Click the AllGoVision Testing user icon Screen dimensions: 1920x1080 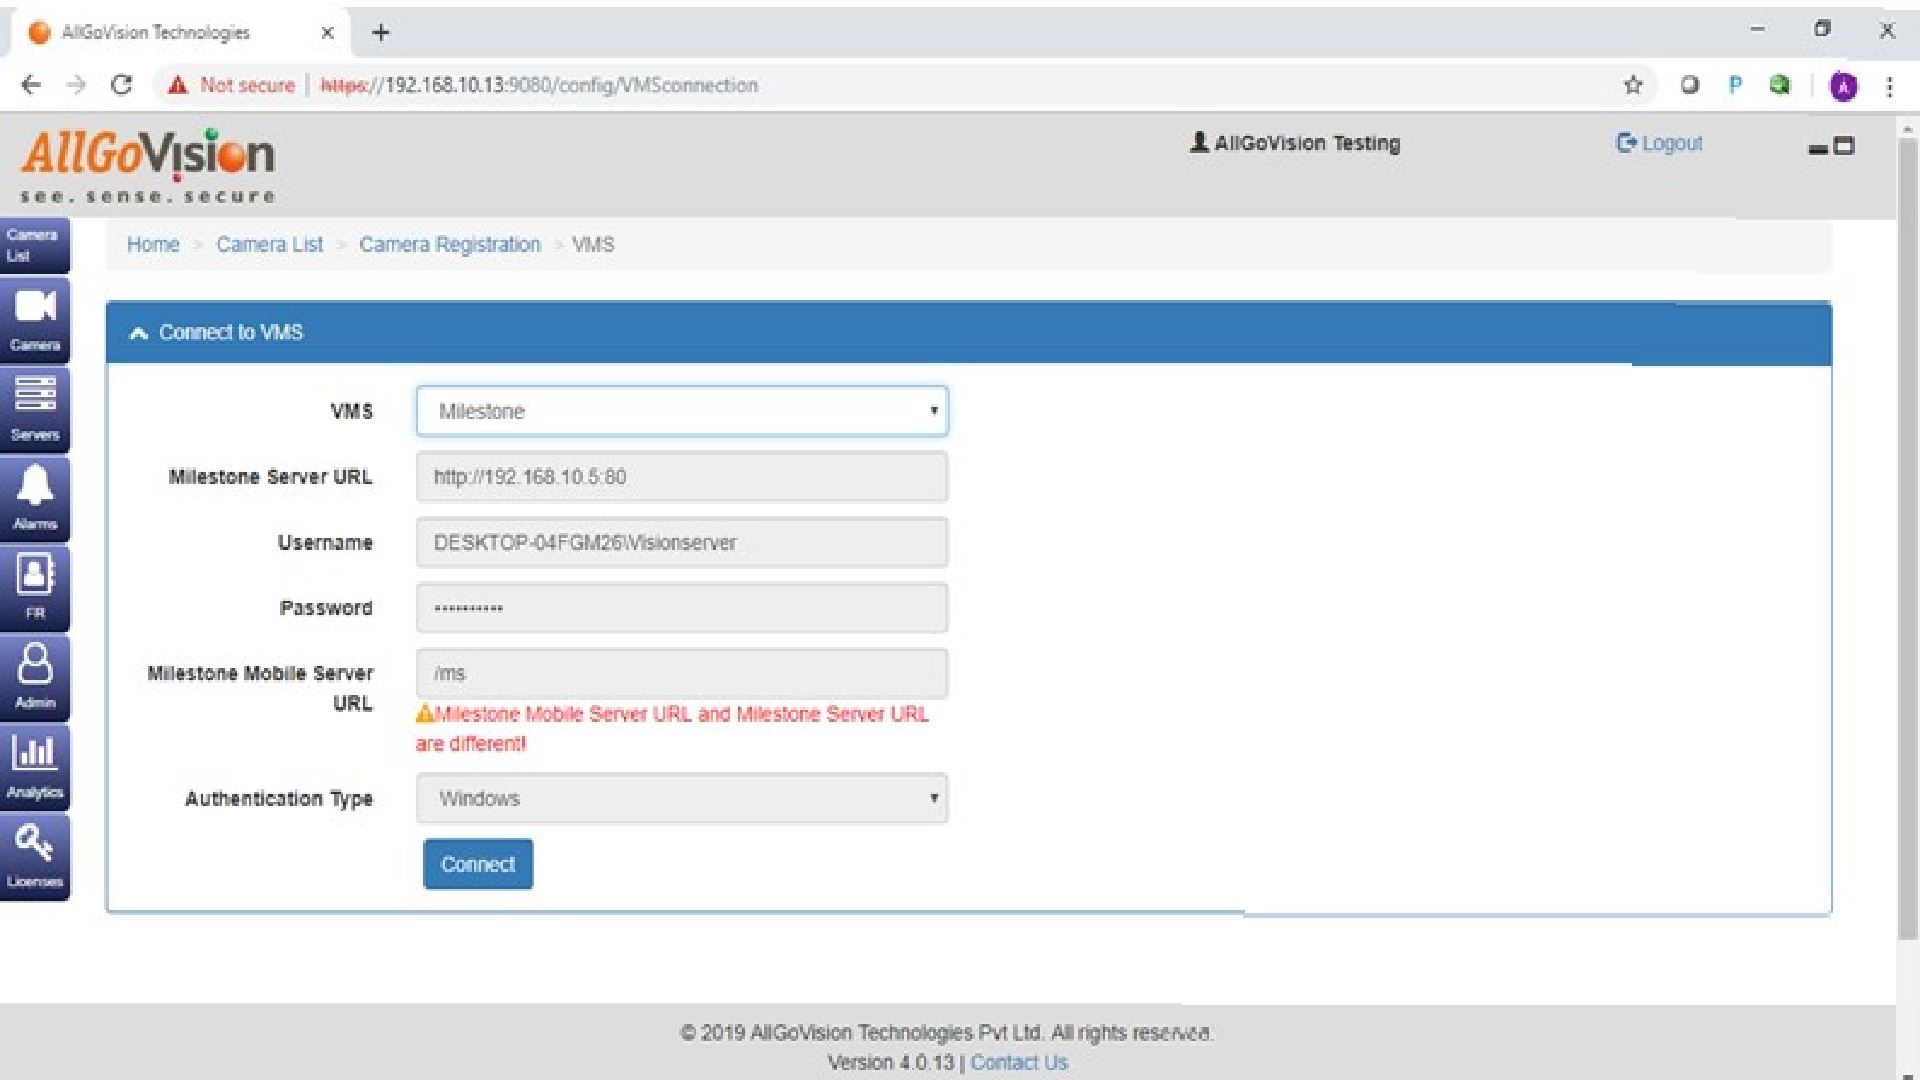tap(1199, 142)
